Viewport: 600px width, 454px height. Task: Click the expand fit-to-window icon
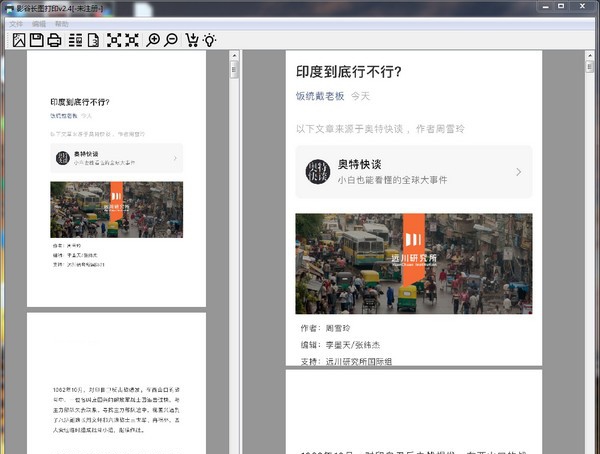(x=113, y=40)
